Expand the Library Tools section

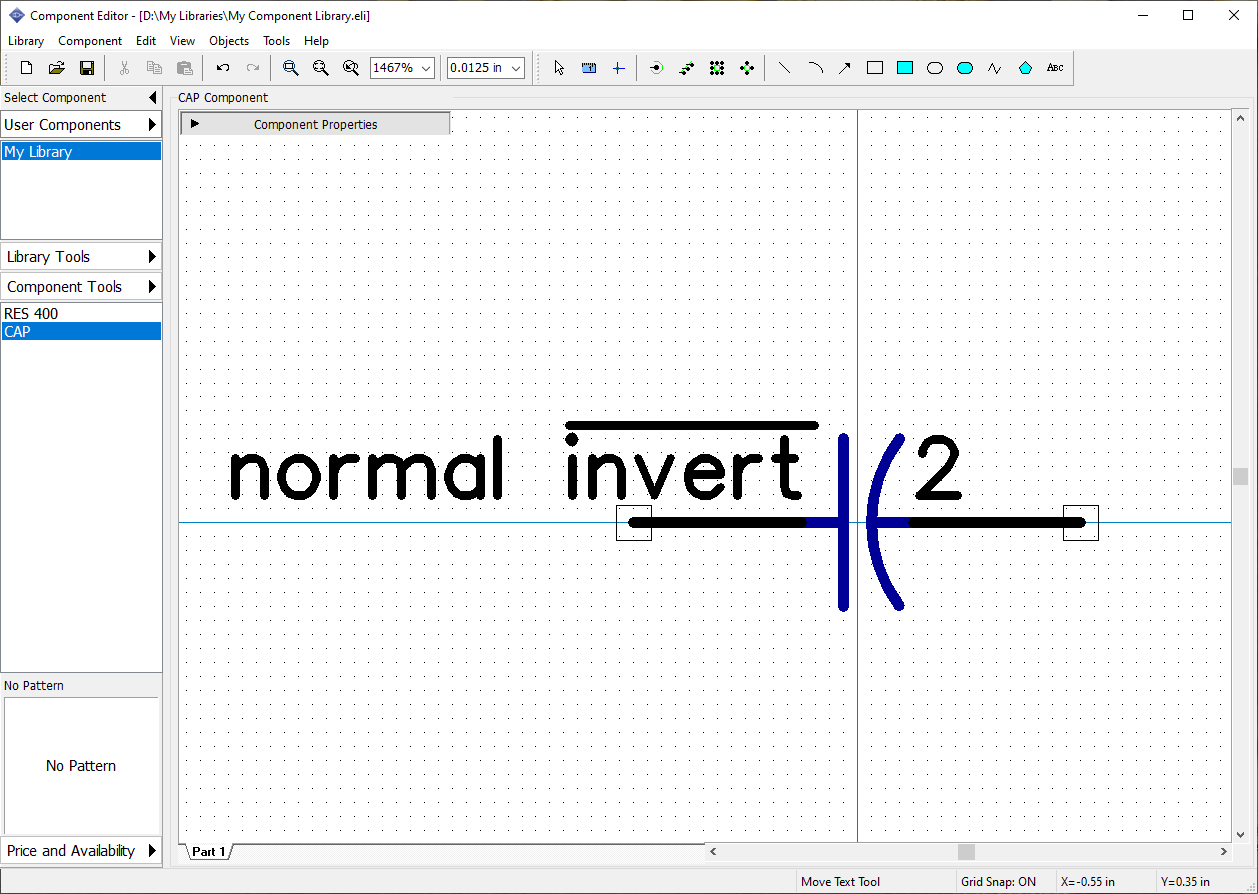(152, 257)
